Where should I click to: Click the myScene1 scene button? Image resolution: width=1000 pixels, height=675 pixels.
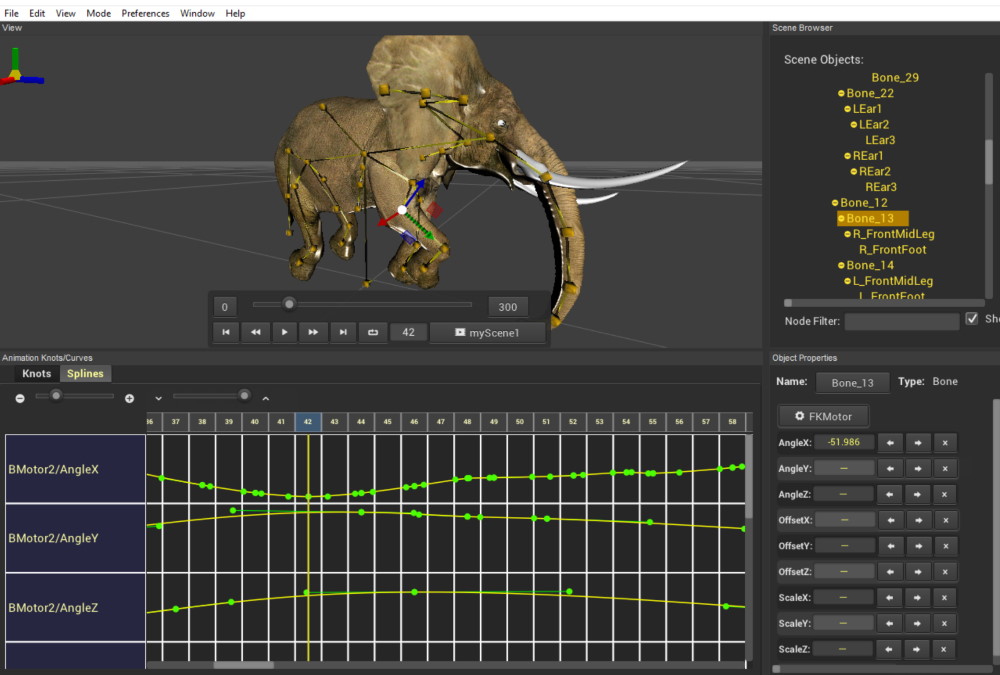[488, 332]
